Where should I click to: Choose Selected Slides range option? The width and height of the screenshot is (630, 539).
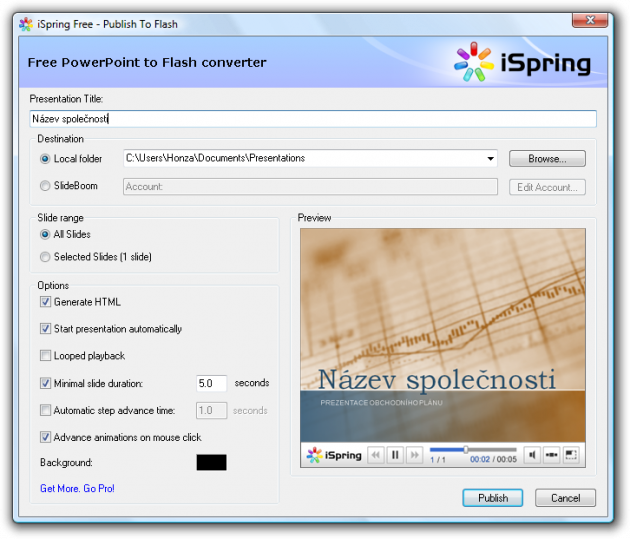coord(45,257)
